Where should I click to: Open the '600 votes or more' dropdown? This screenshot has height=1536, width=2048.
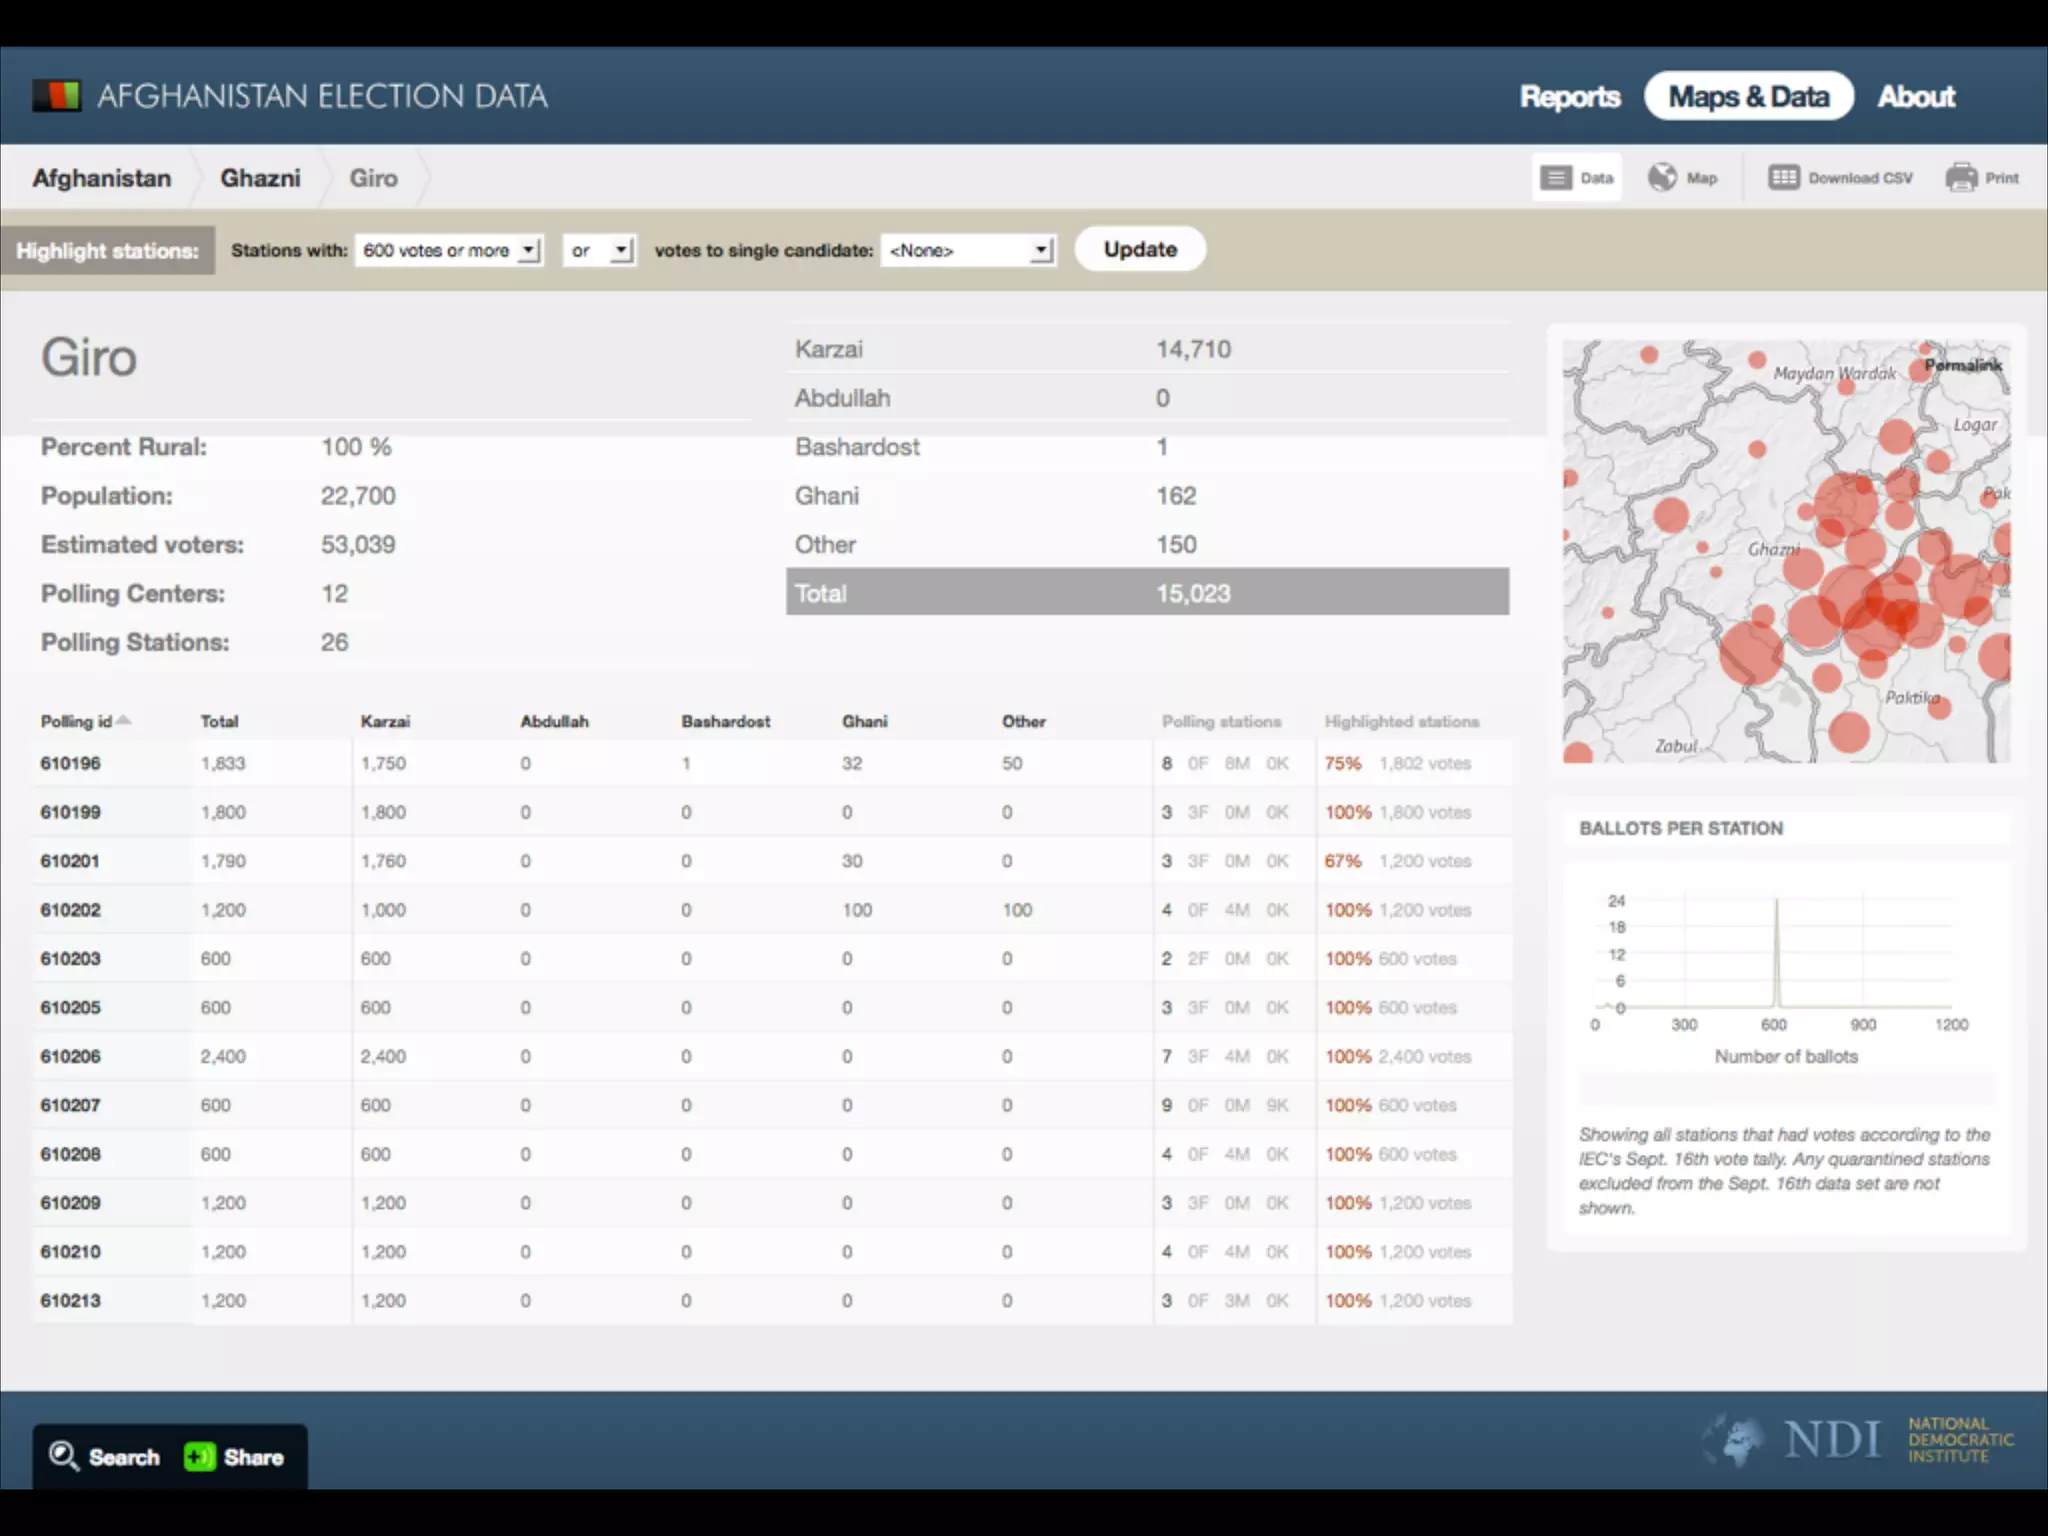(449, 250)
